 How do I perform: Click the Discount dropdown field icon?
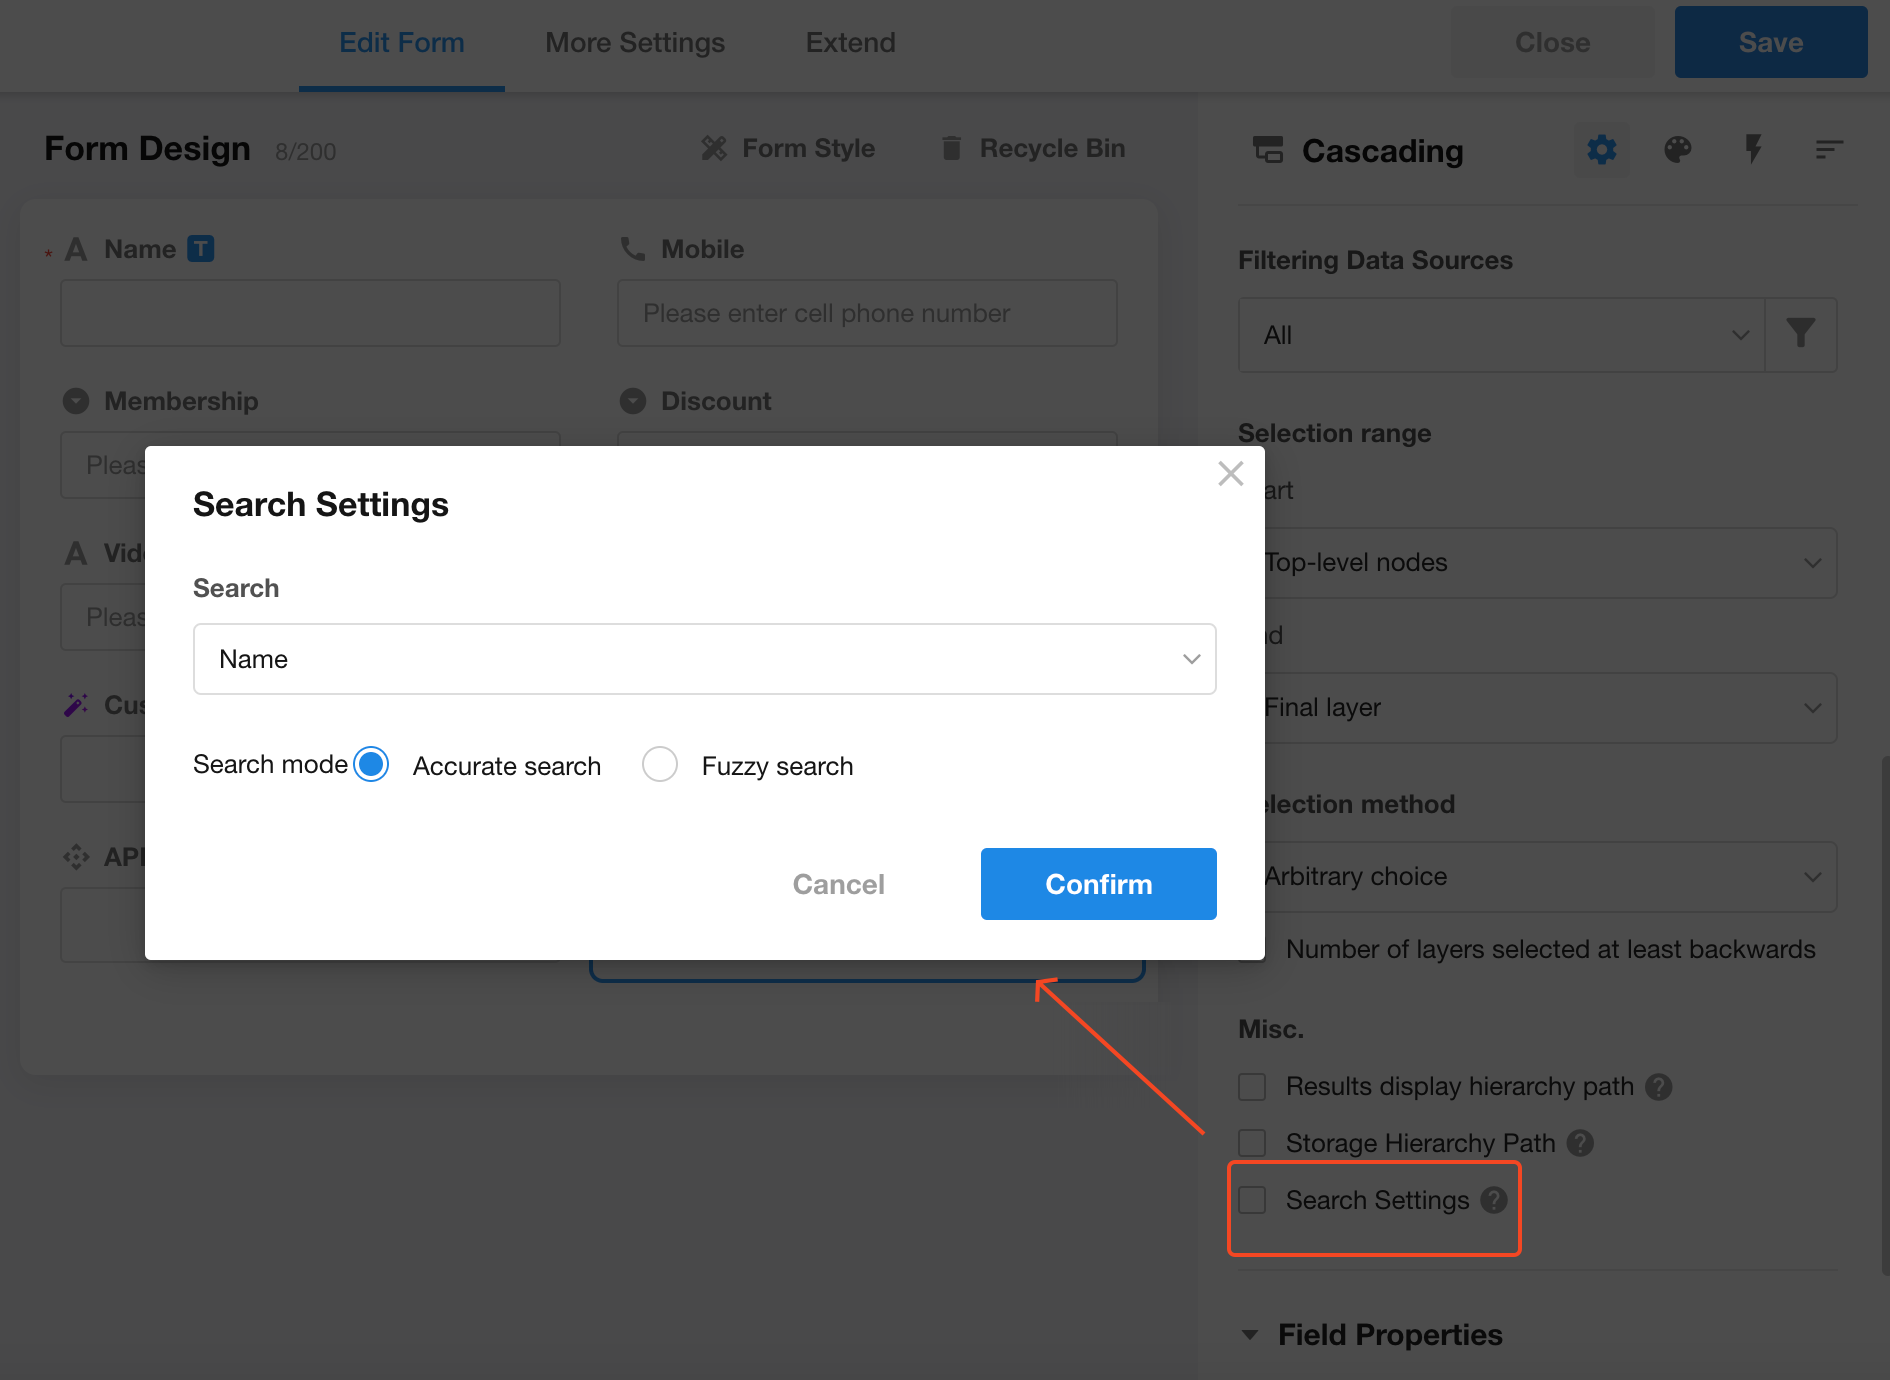[x=633, y=401]
